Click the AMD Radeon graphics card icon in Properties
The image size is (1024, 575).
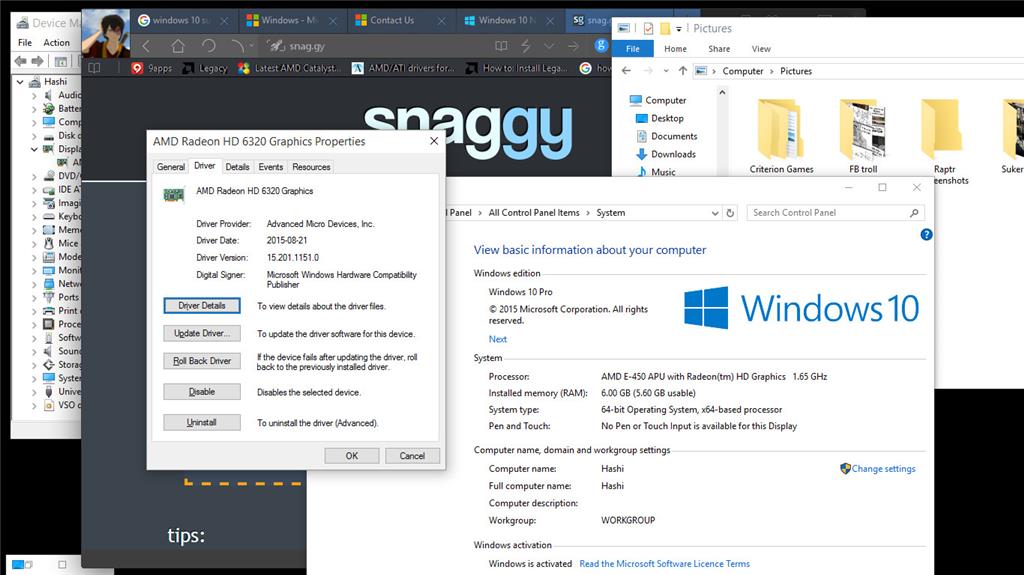(174, 195)
